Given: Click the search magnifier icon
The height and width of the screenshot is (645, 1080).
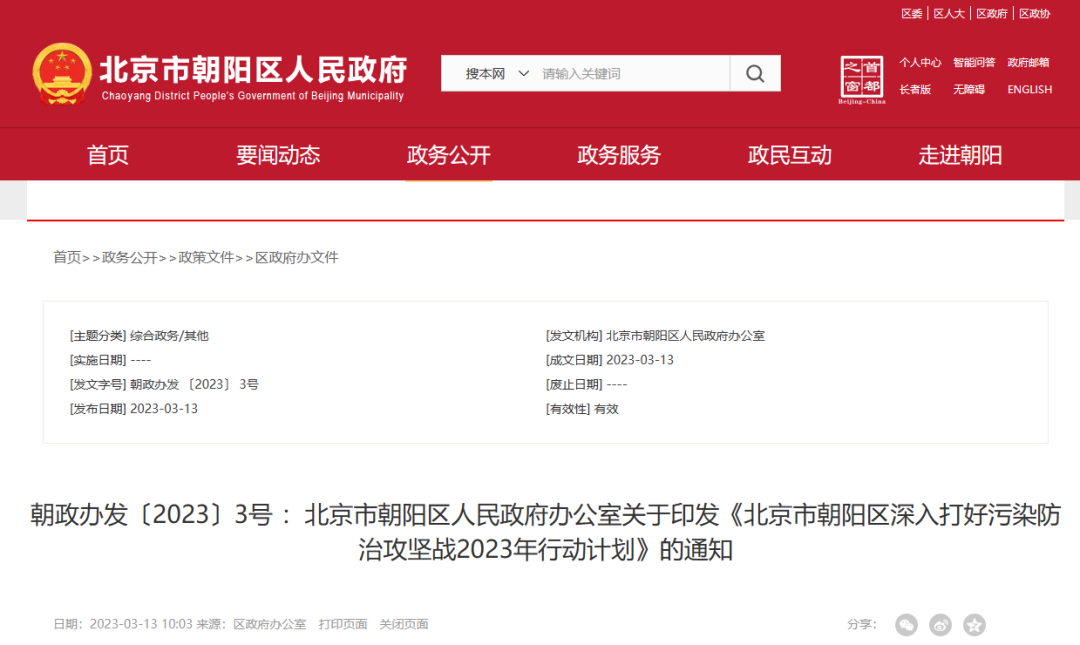Looking at the screenshot, I should pos(755,74).
